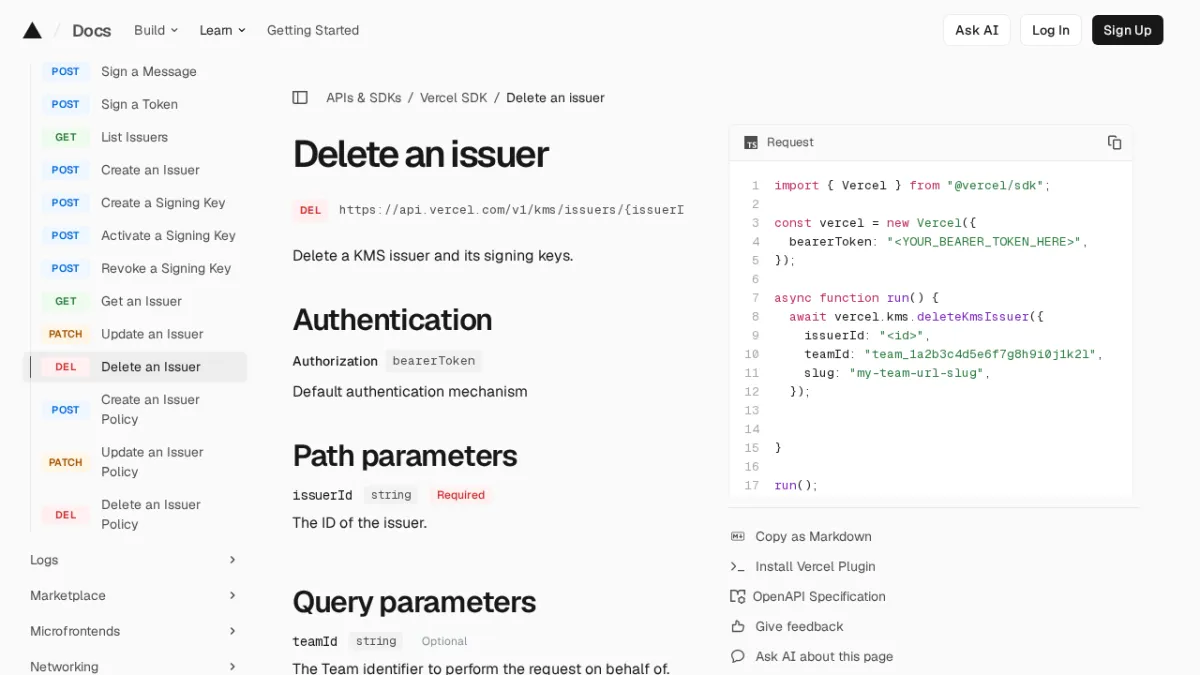Expand the Marketplace sidebar section
1200x675 pixels.
(134, 595)
